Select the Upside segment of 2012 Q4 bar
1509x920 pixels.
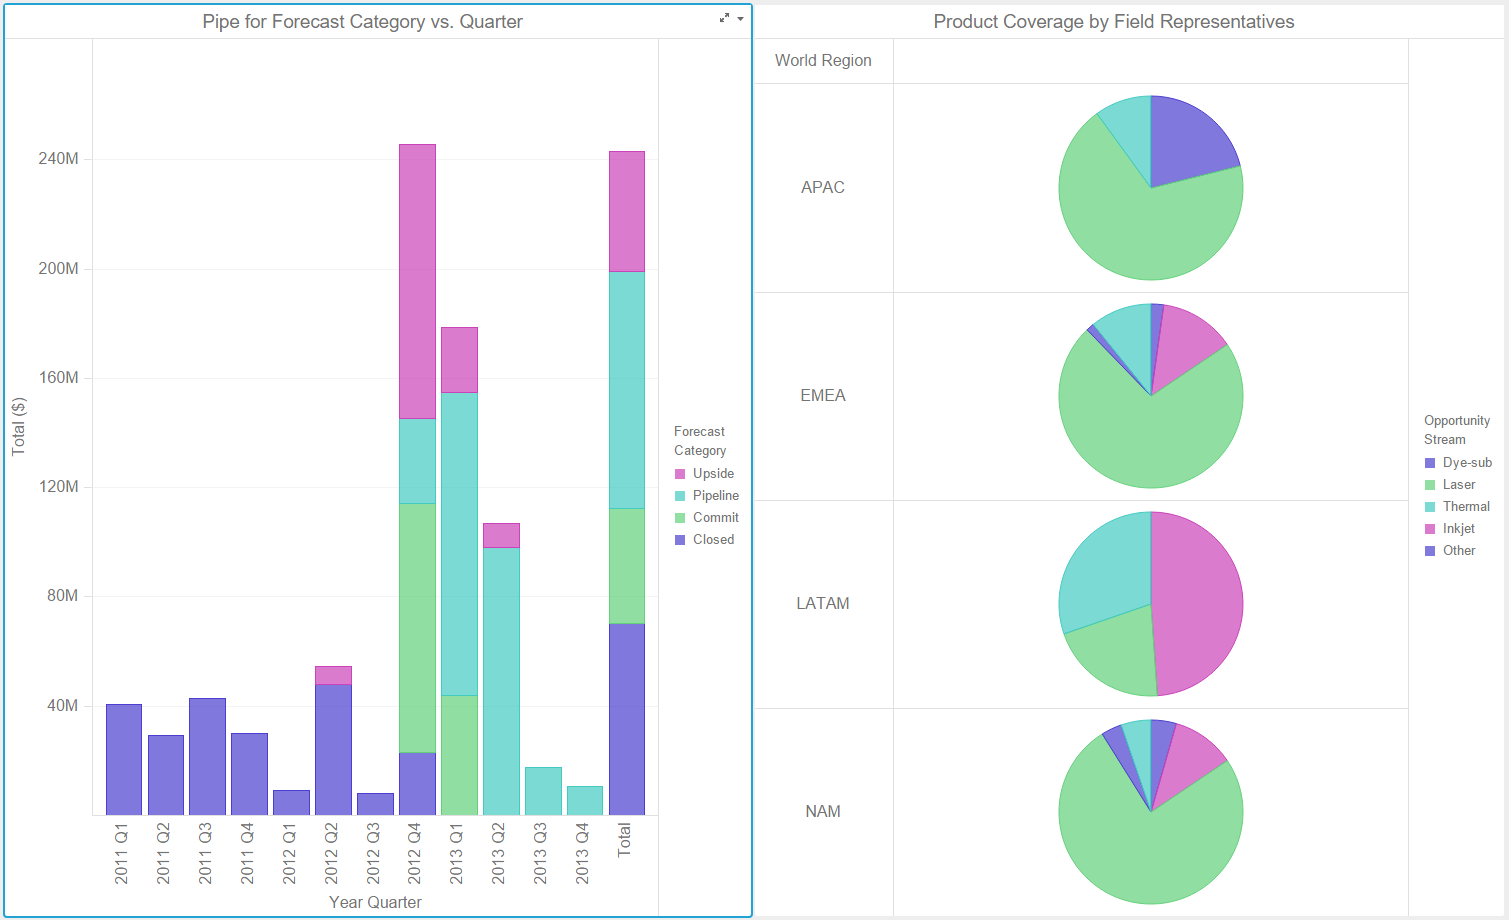pos(417,280)
